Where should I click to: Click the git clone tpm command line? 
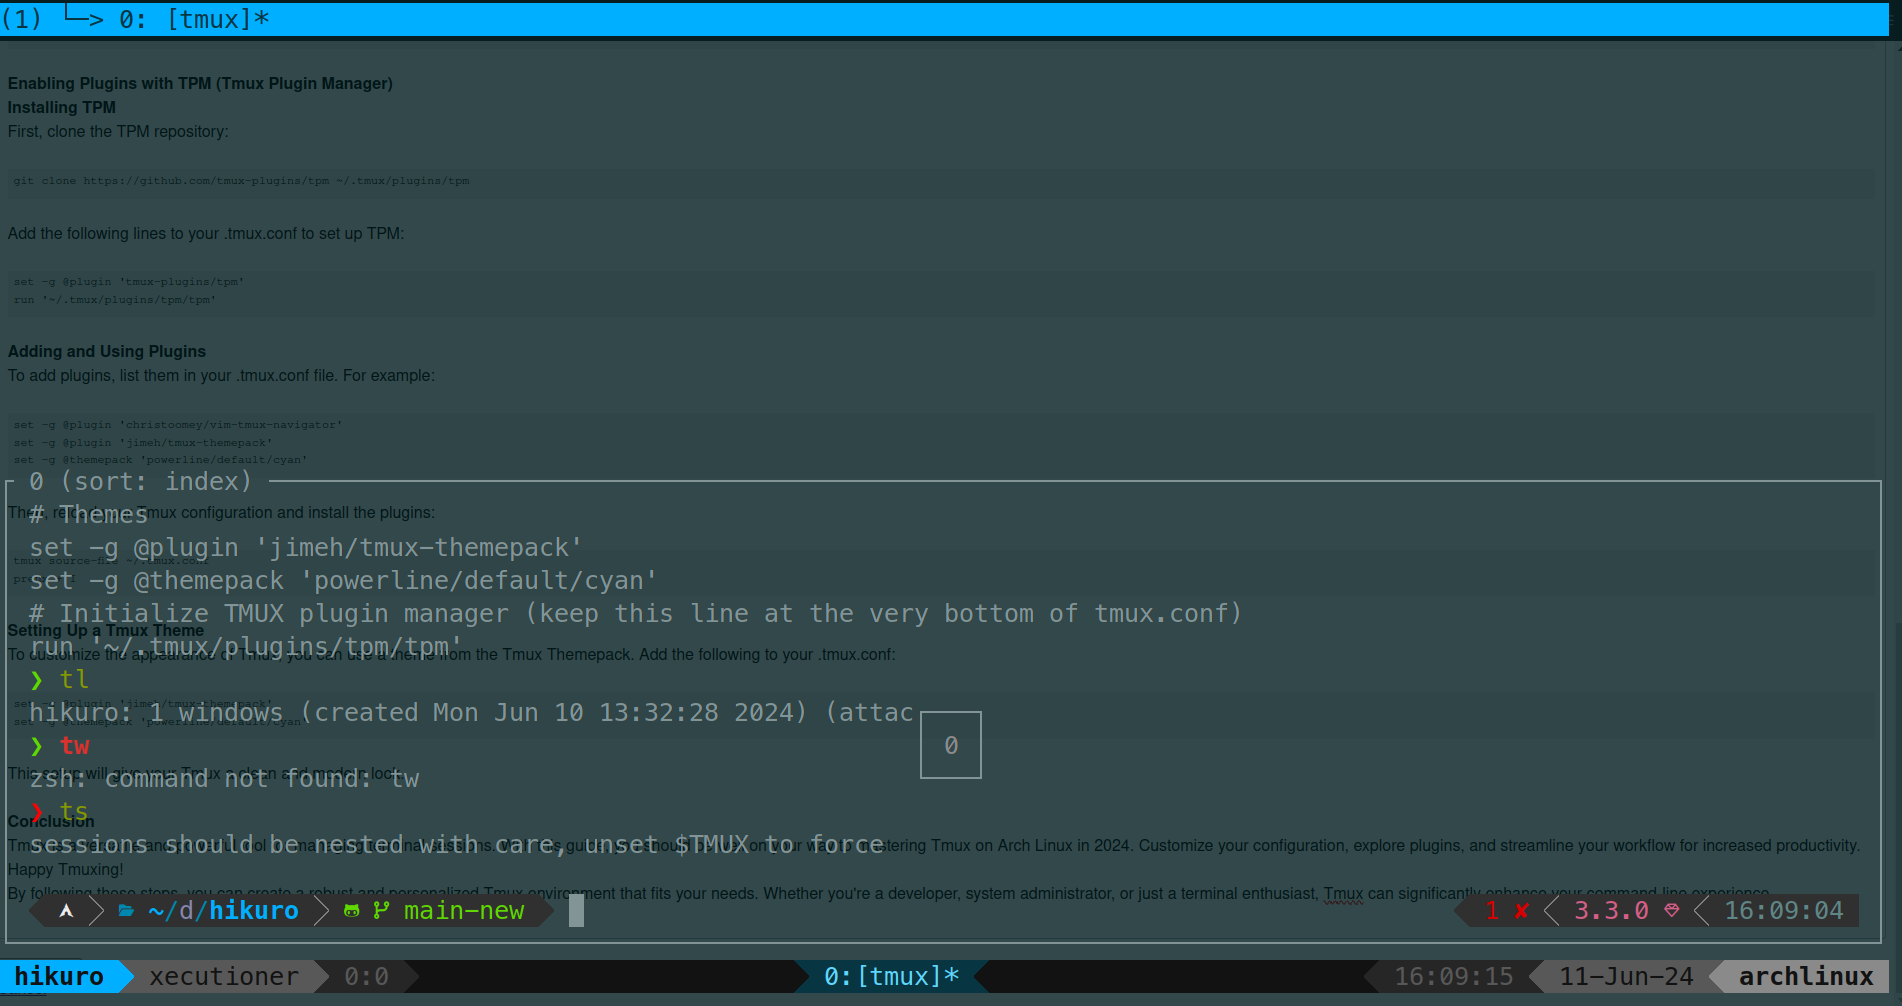(241, 181)
